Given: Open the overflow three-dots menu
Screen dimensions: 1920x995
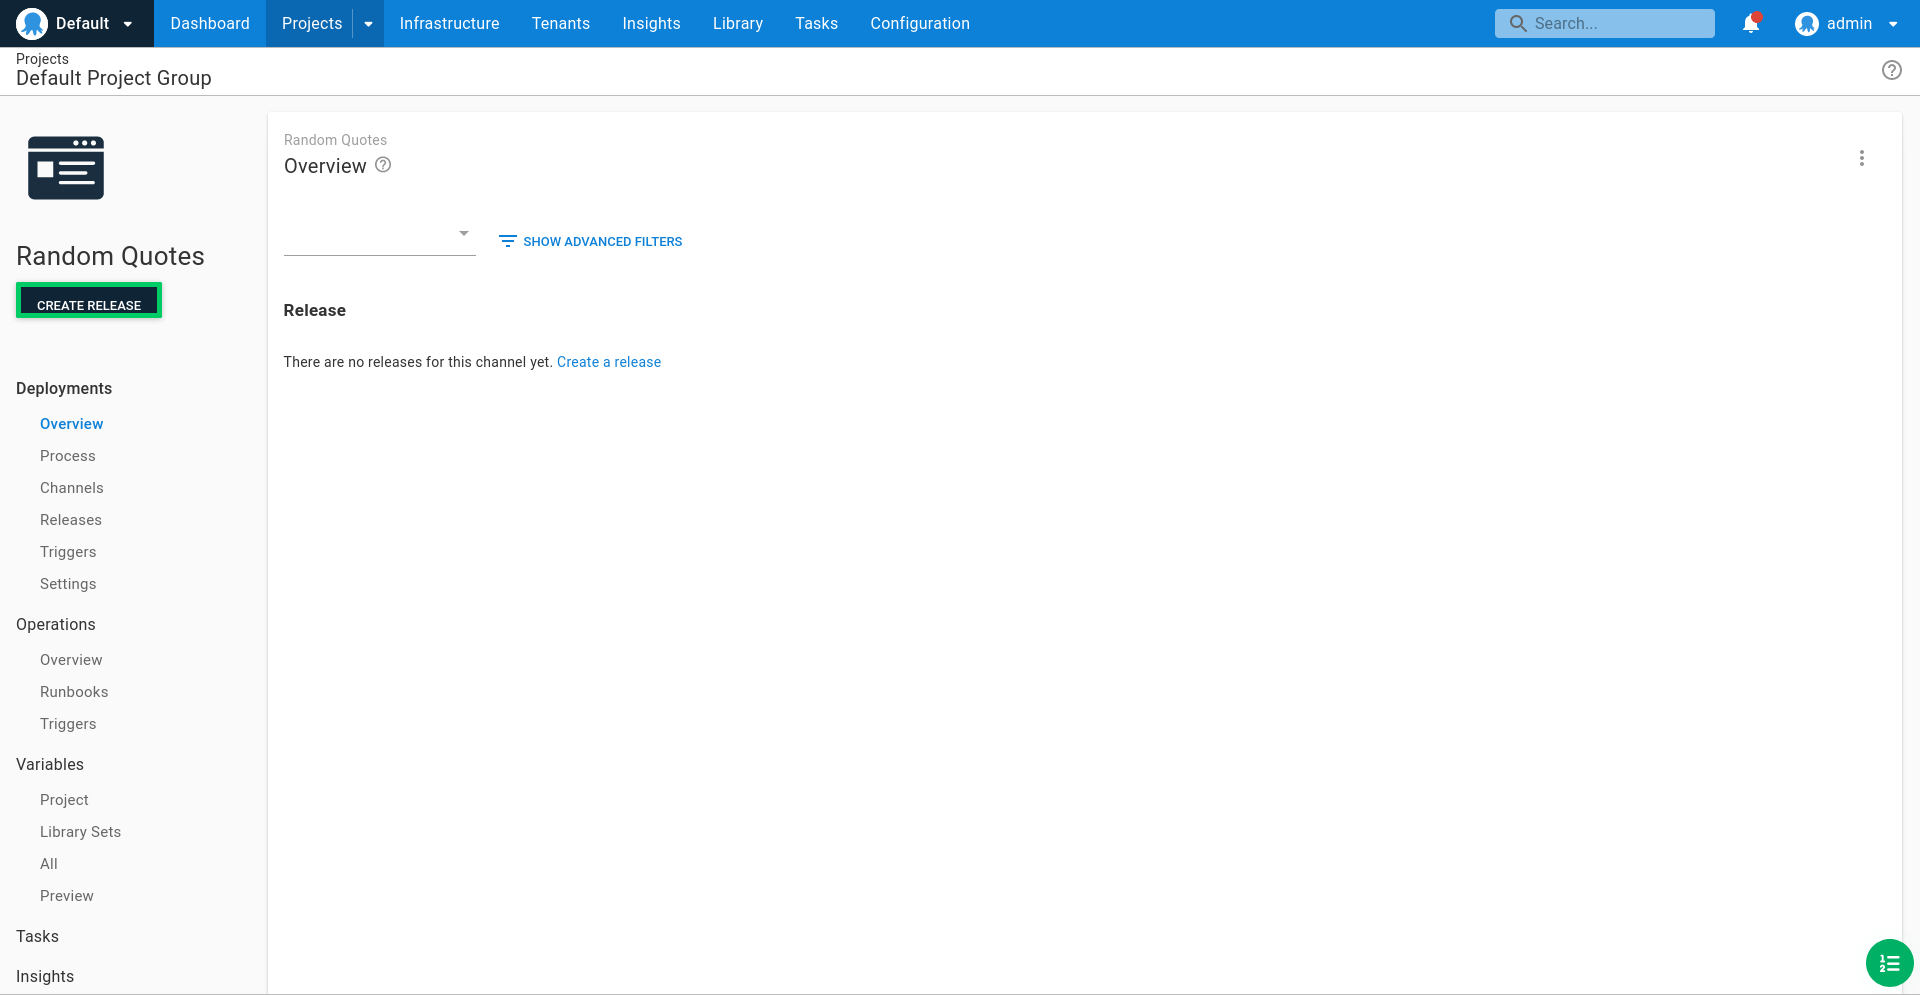Looking at the screenshot, I should tap(1862, 158).
